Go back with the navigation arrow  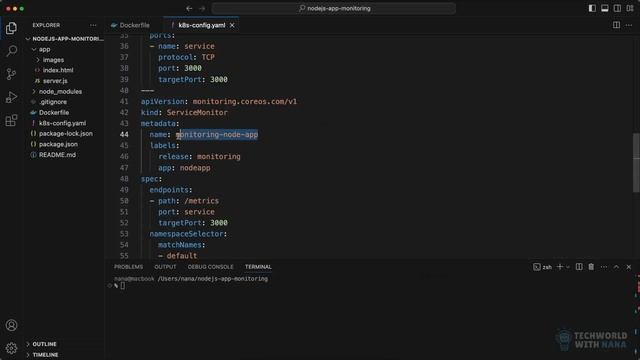(189, 8)
